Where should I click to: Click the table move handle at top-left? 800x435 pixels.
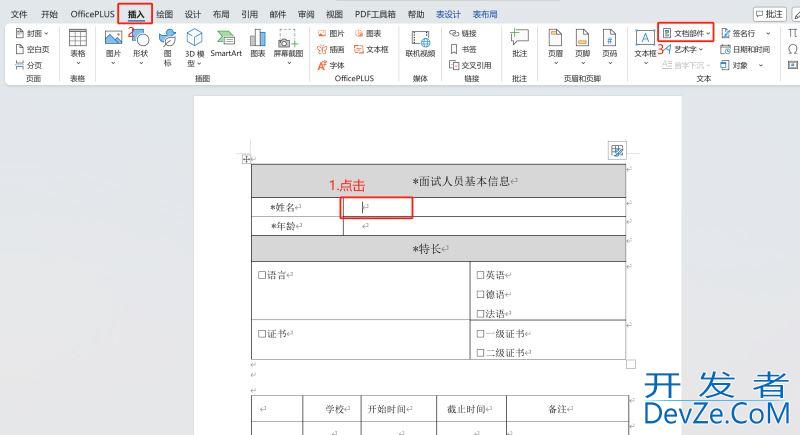(245, 158)
